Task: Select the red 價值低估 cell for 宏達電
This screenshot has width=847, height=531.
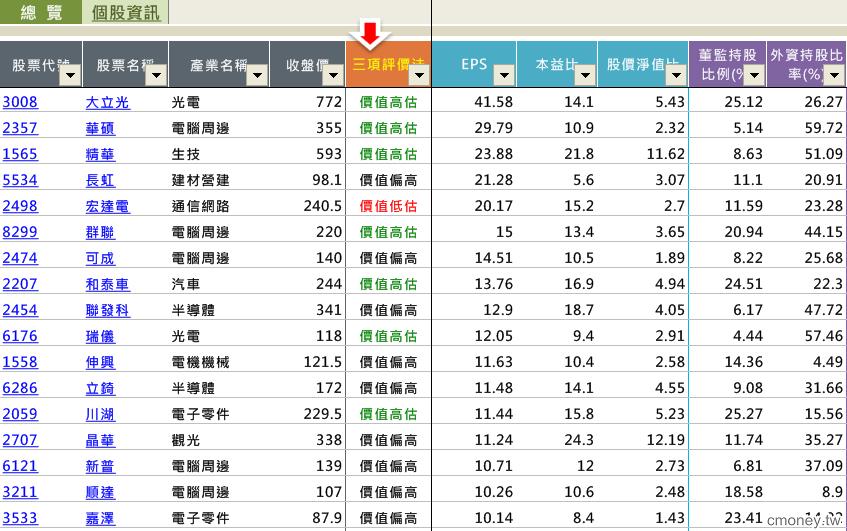Action: coord(388,206)
